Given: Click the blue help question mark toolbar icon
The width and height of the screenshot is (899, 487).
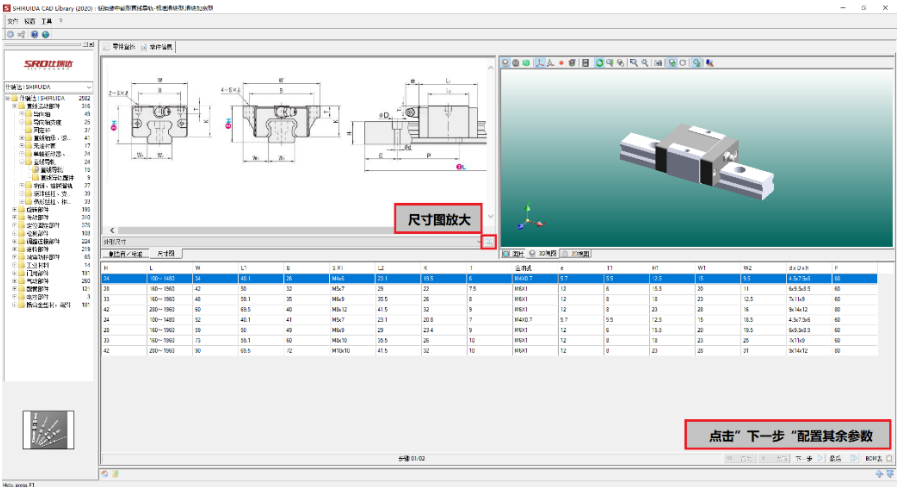Looking at the screenshot, I should click(33, 33).
